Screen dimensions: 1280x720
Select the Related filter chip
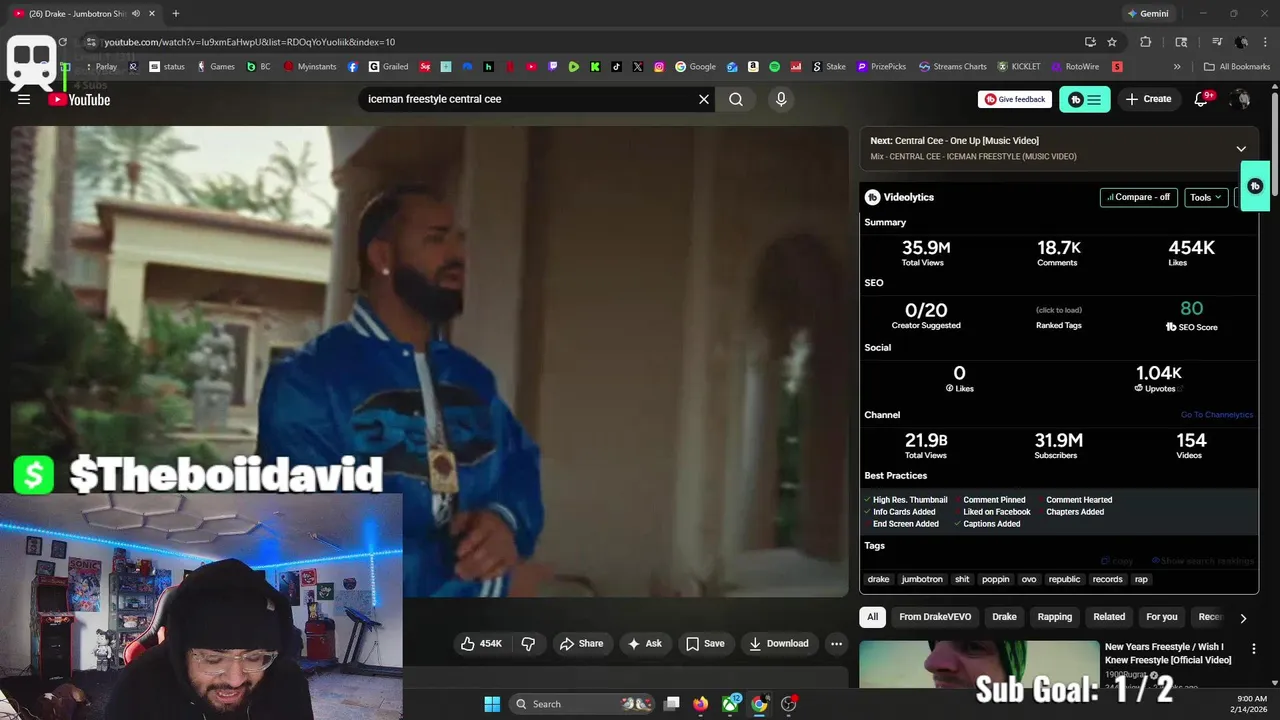point(1109,617)
